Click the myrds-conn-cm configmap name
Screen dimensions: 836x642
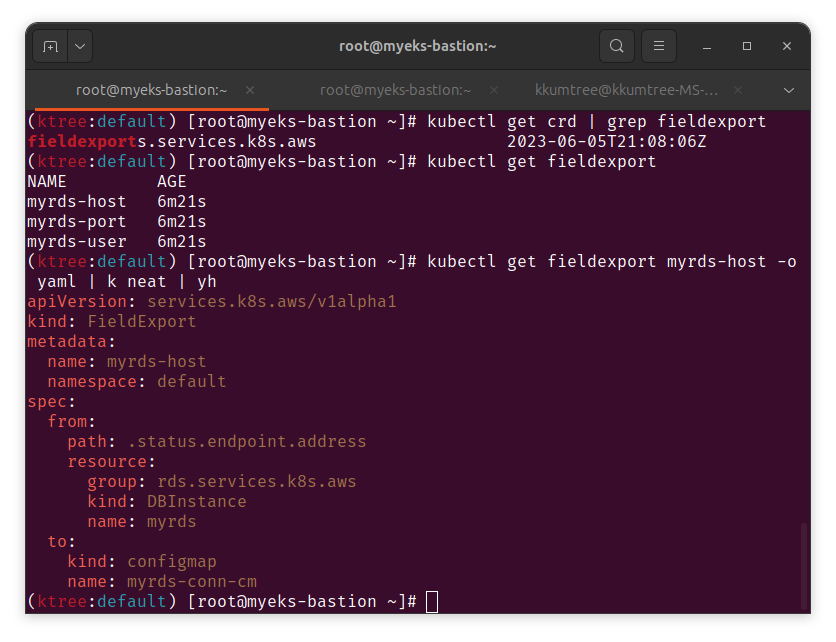(192, 581)
